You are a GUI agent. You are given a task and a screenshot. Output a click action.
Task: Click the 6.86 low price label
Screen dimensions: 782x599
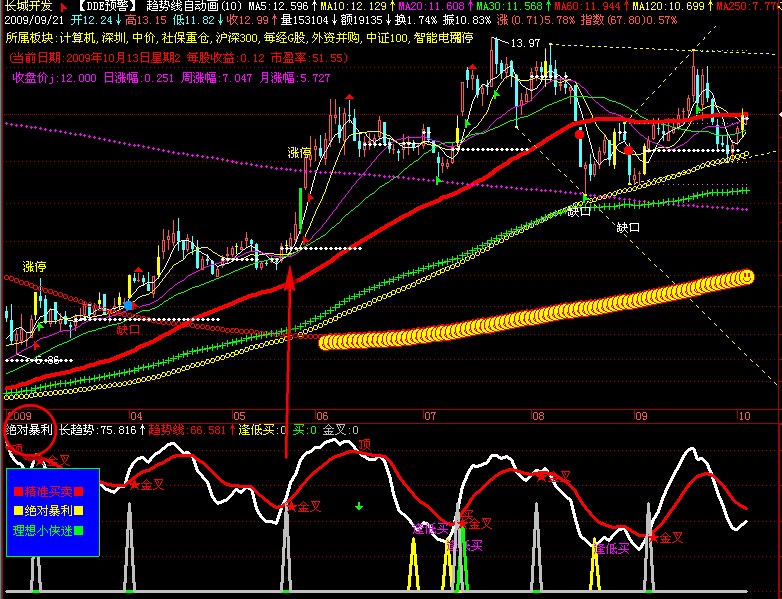pos(47,360)
